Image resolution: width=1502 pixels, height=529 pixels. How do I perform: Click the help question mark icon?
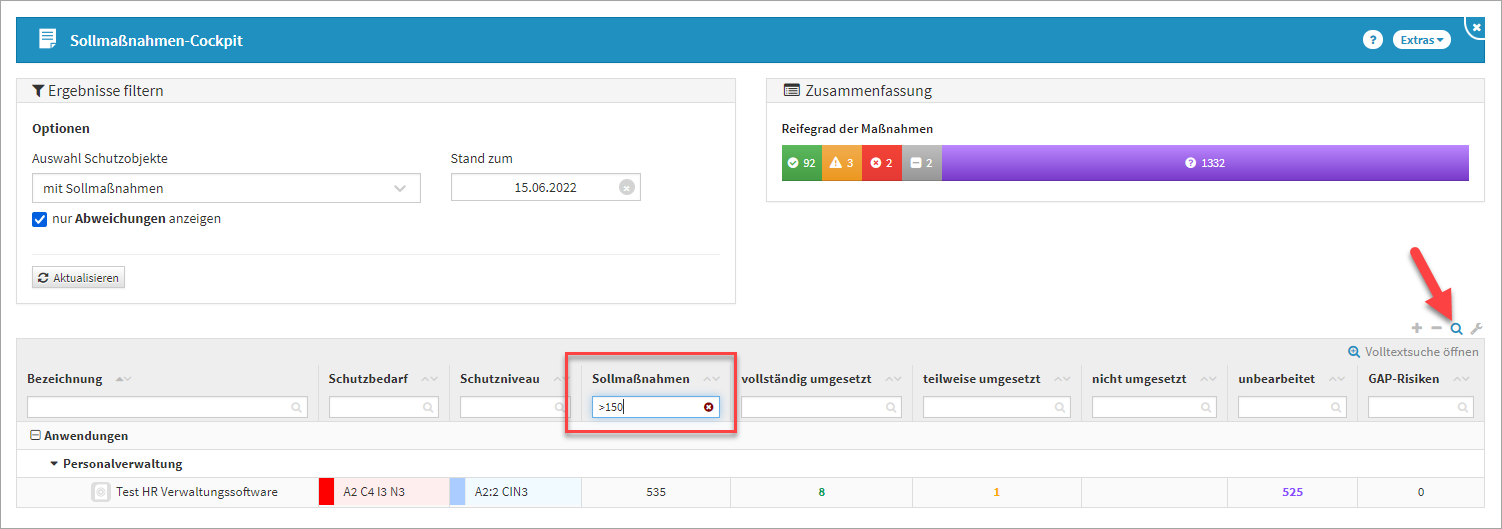tap(1372, 40)
